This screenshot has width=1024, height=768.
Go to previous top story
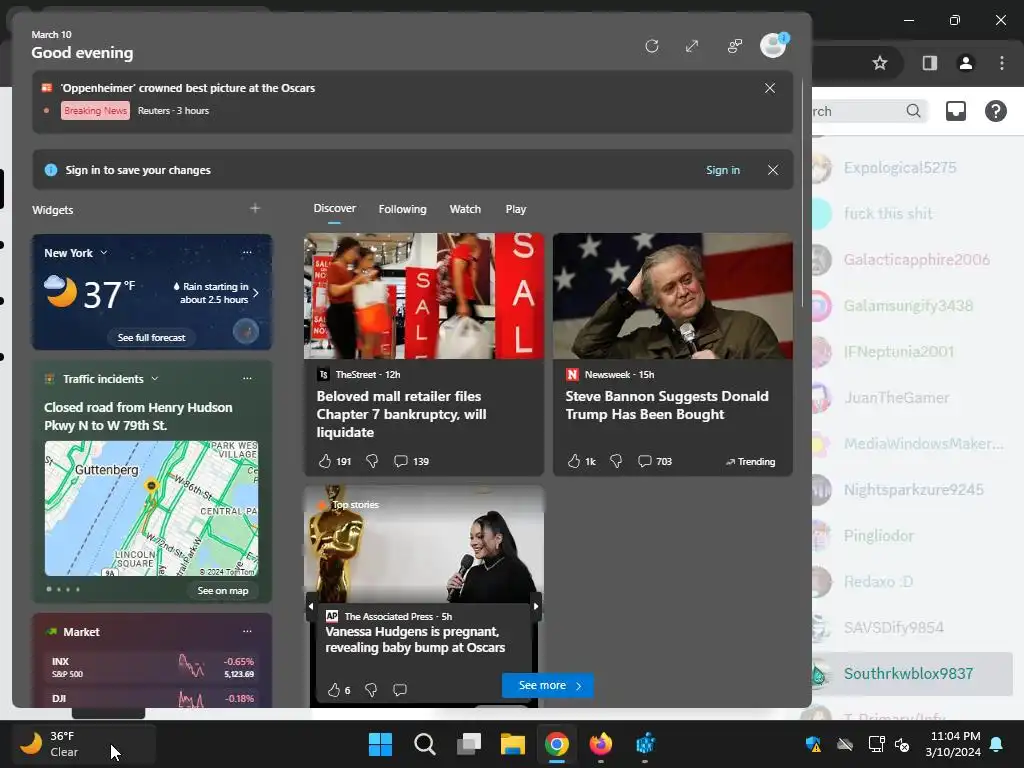(x=310, y=606)
